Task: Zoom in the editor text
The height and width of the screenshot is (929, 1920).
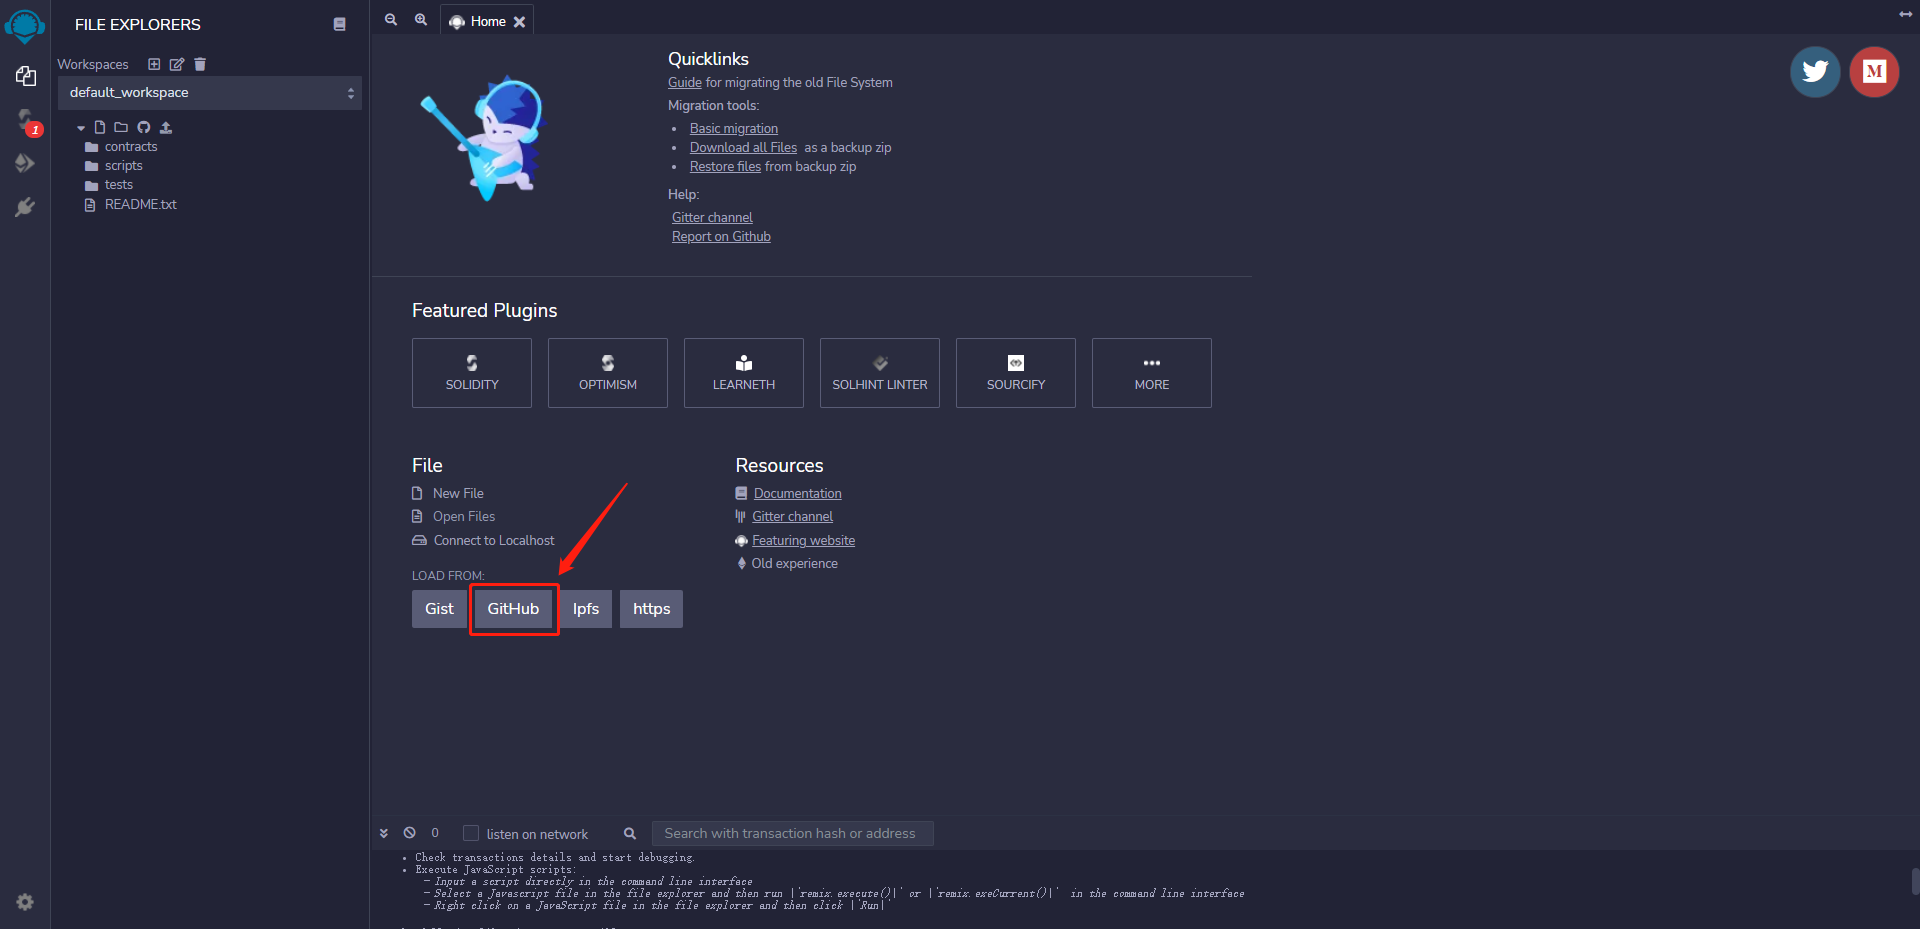Action: tap(421, 20)
